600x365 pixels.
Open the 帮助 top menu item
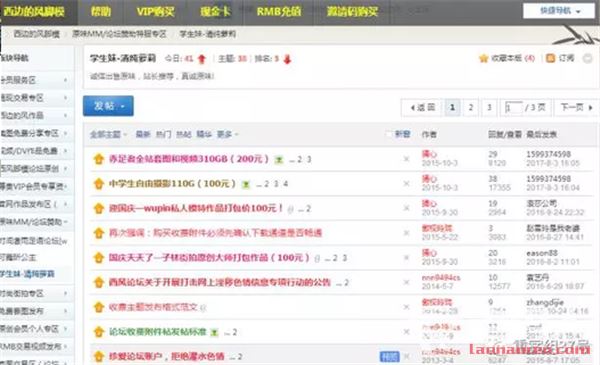[x=101, y=11]
